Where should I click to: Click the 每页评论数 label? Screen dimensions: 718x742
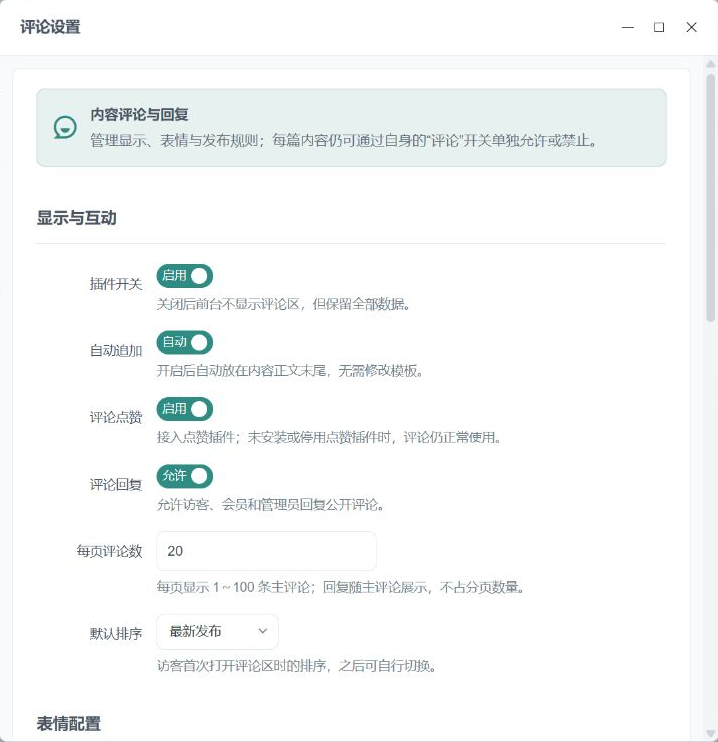(x=109, y=551)
